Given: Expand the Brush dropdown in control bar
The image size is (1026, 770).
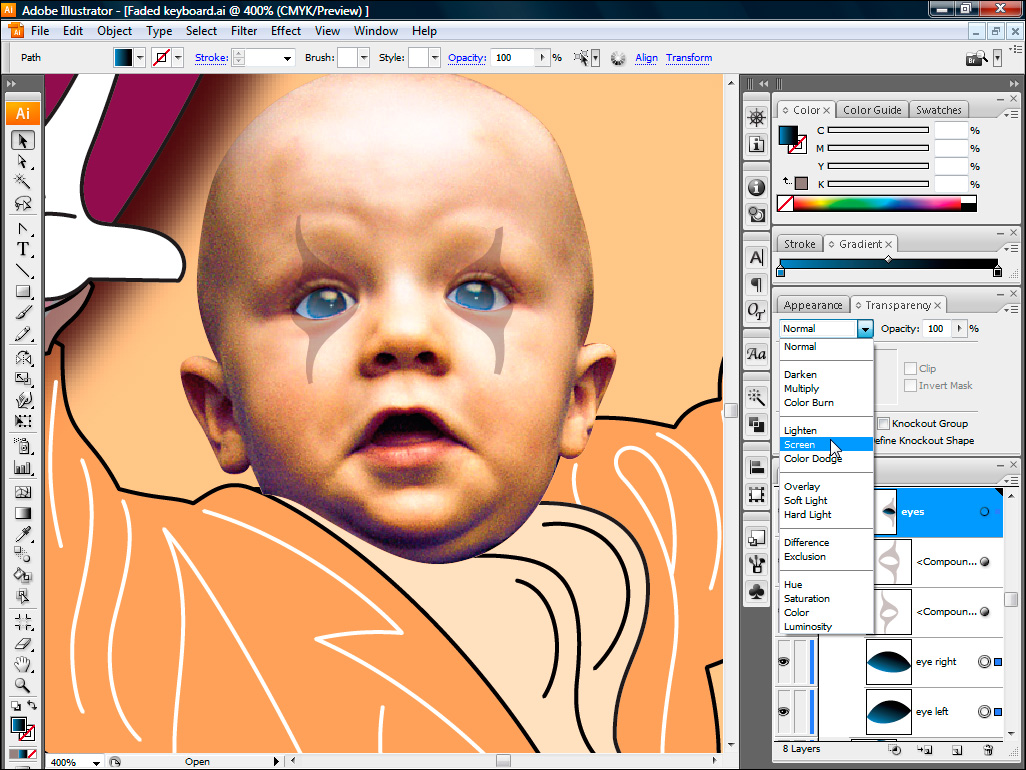Looking at the screenshot, I should tap(363, 58).
